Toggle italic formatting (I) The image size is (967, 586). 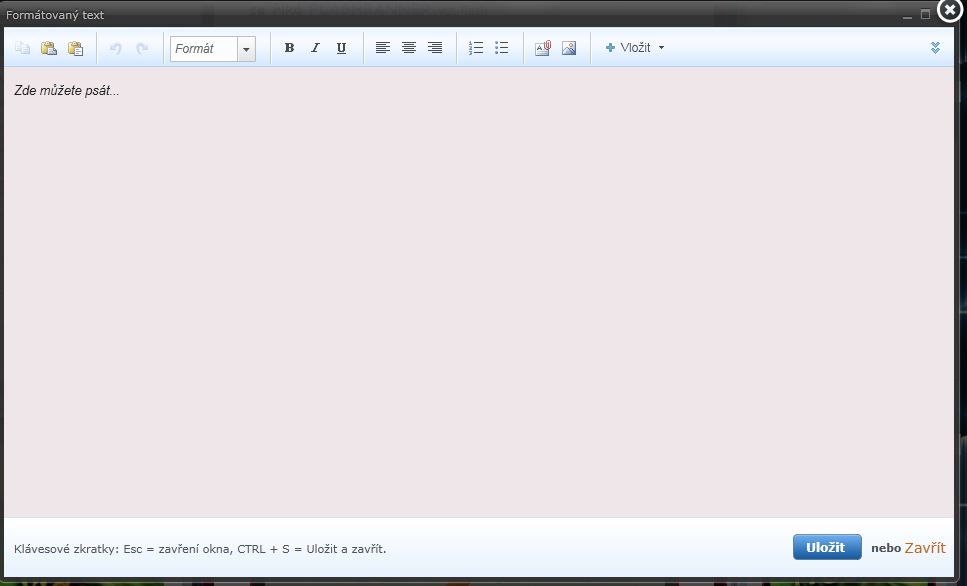click(x=315, y=48)
